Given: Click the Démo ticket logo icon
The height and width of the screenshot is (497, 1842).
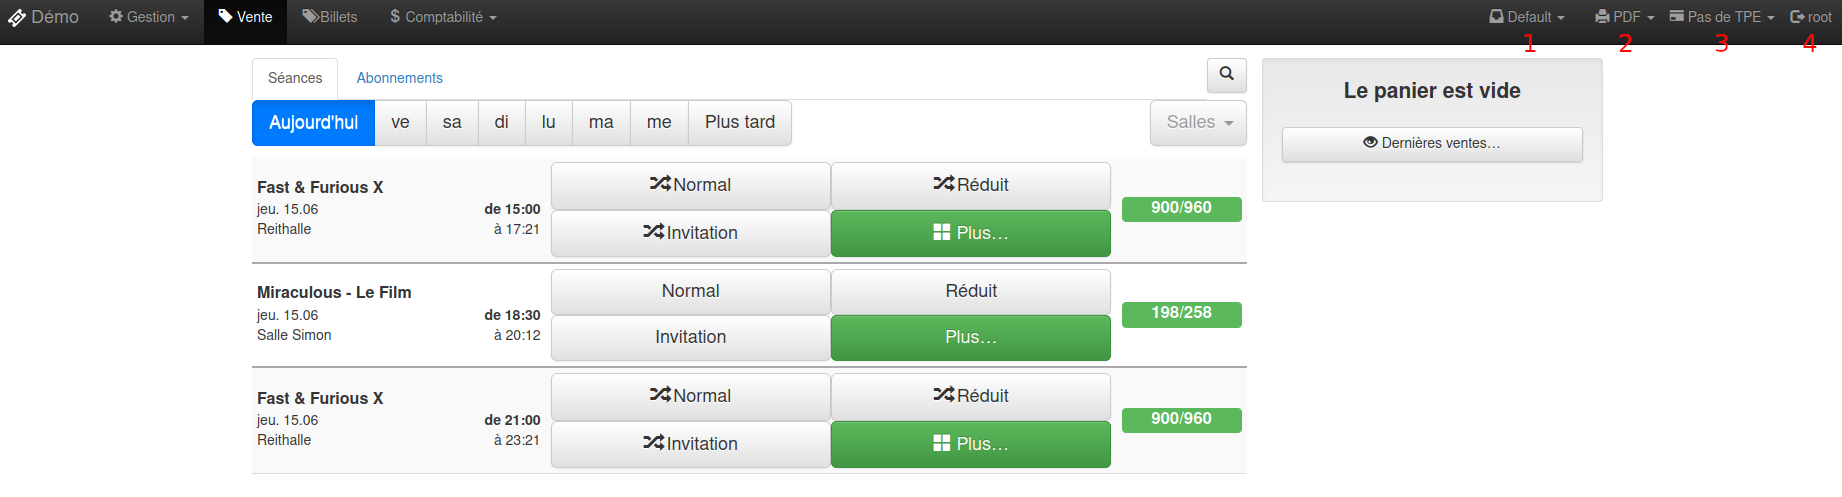Looking at the screenshot, I should 17,18.
